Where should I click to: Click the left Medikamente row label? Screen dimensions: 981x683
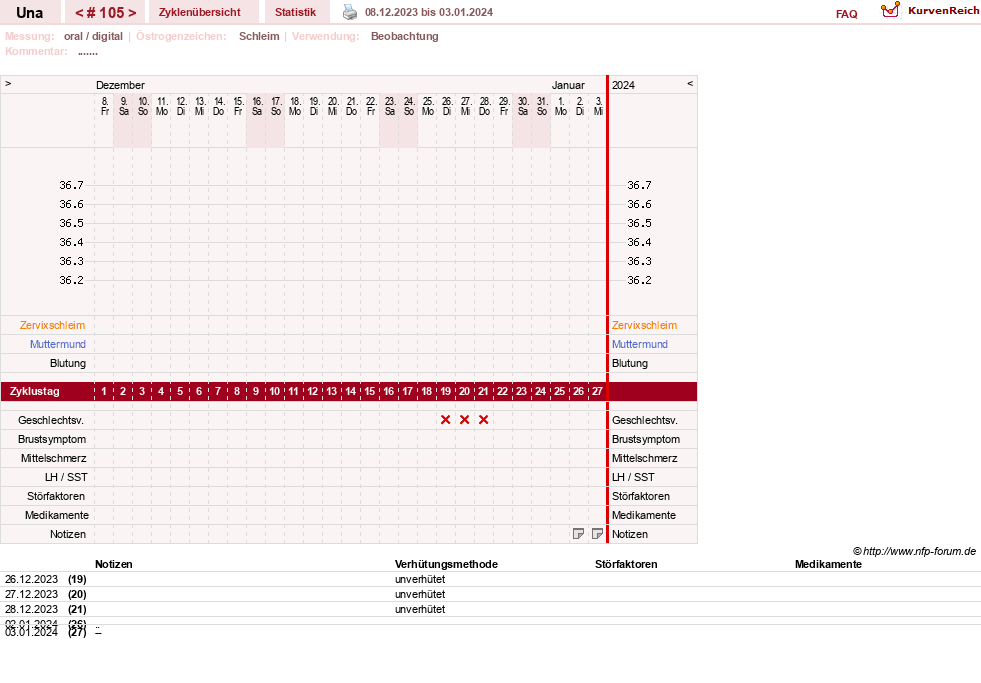point(57,515)
